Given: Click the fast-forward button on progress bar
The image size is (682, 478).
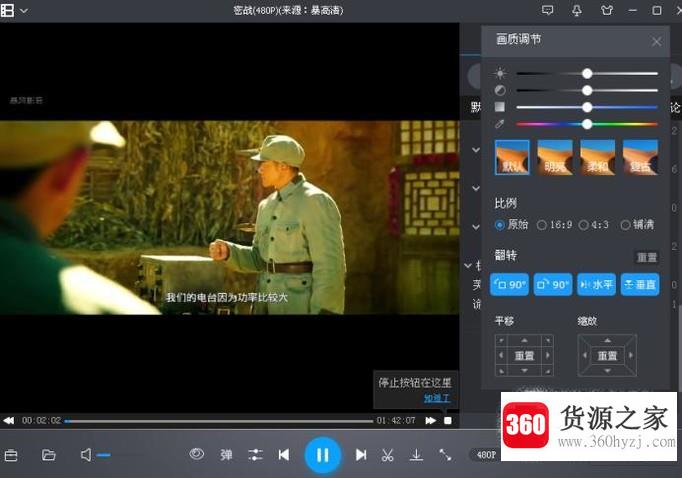Looking at the screenshot, I should click(x=431, y=421).
